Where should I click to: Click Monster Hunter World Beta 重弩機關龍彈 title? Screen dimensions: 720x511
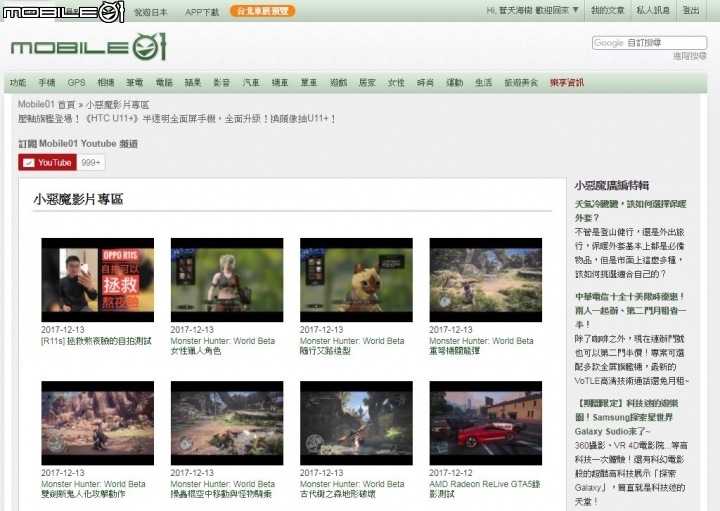click(x=481, y=346)
